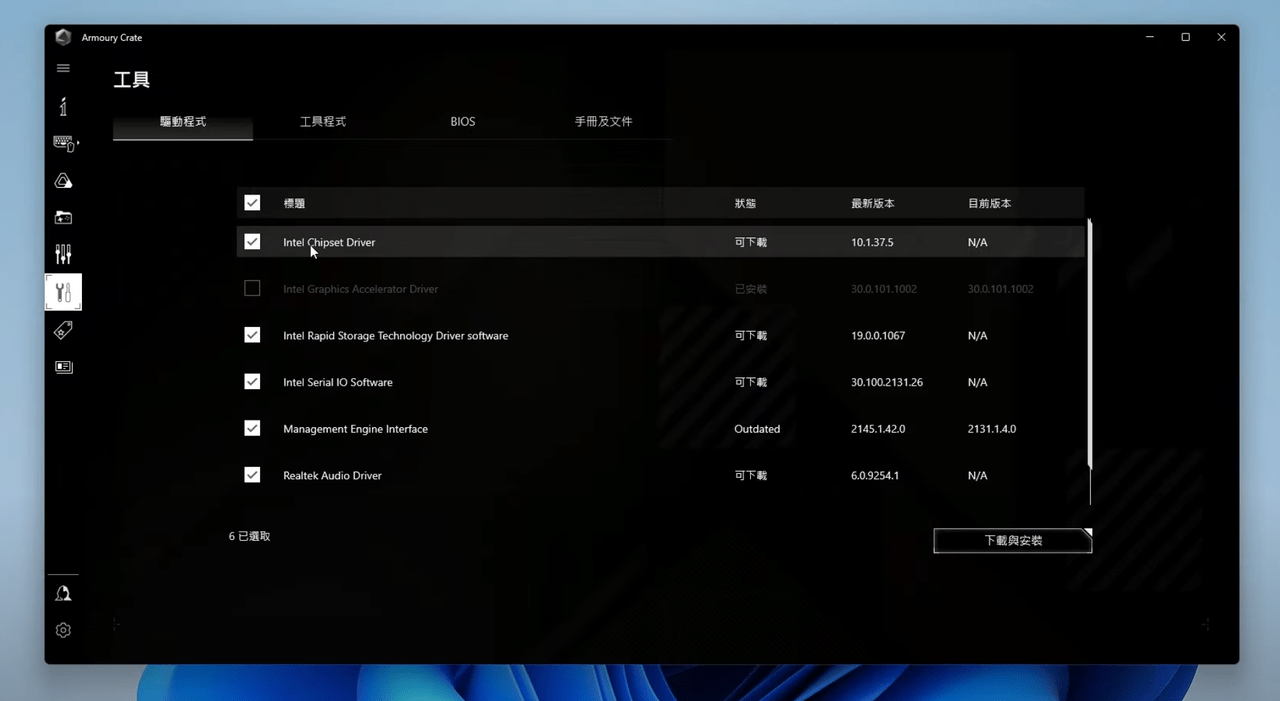Click the 狀態 column header
This screenshot has height=701, width=1280.
745,203
